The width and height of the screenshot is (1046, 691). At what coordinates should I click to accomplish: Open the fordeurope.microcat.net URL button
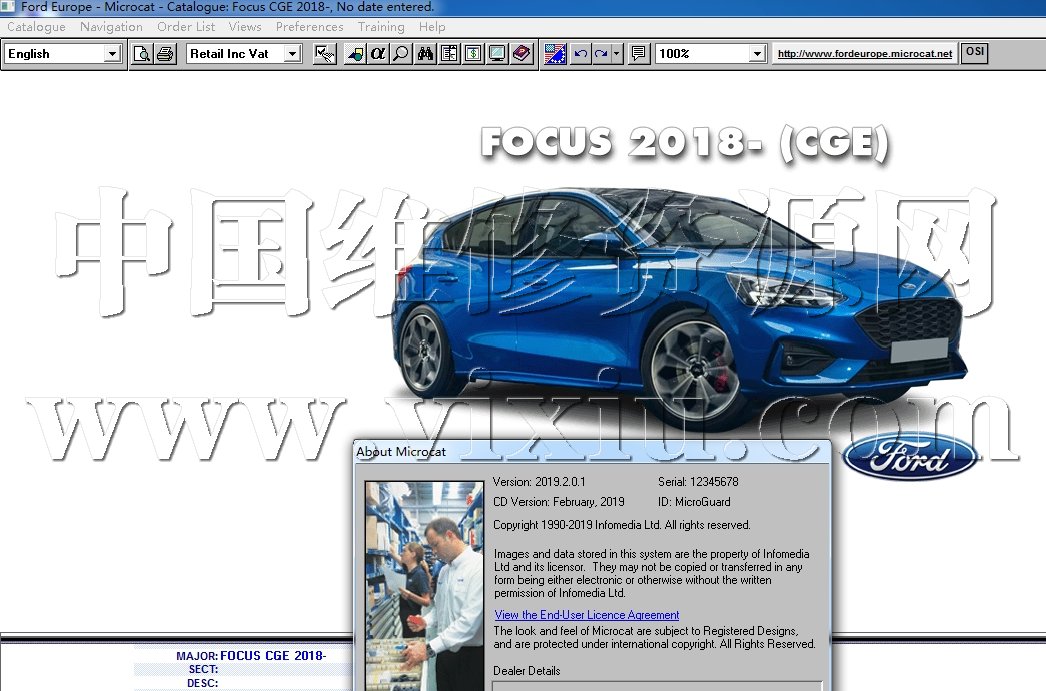click(x=865, y=54)
